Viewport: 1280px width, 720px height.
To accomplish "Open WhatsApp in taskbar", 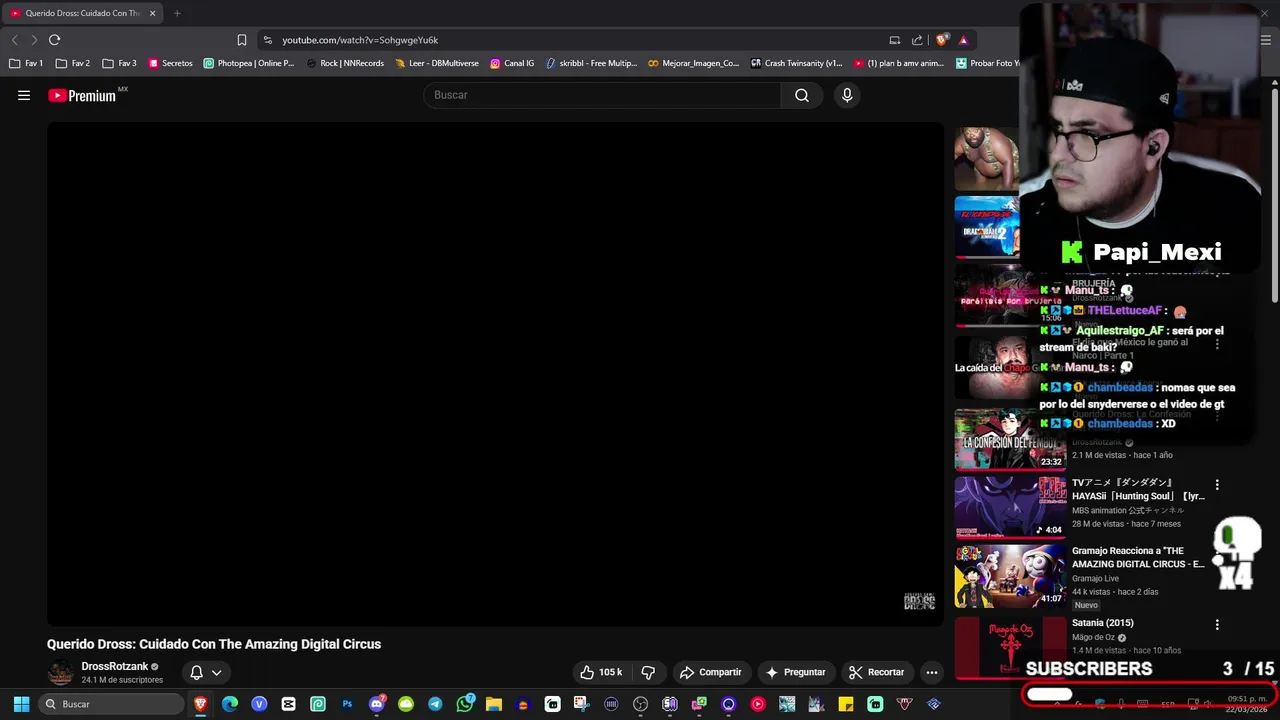I will [465, 704].
